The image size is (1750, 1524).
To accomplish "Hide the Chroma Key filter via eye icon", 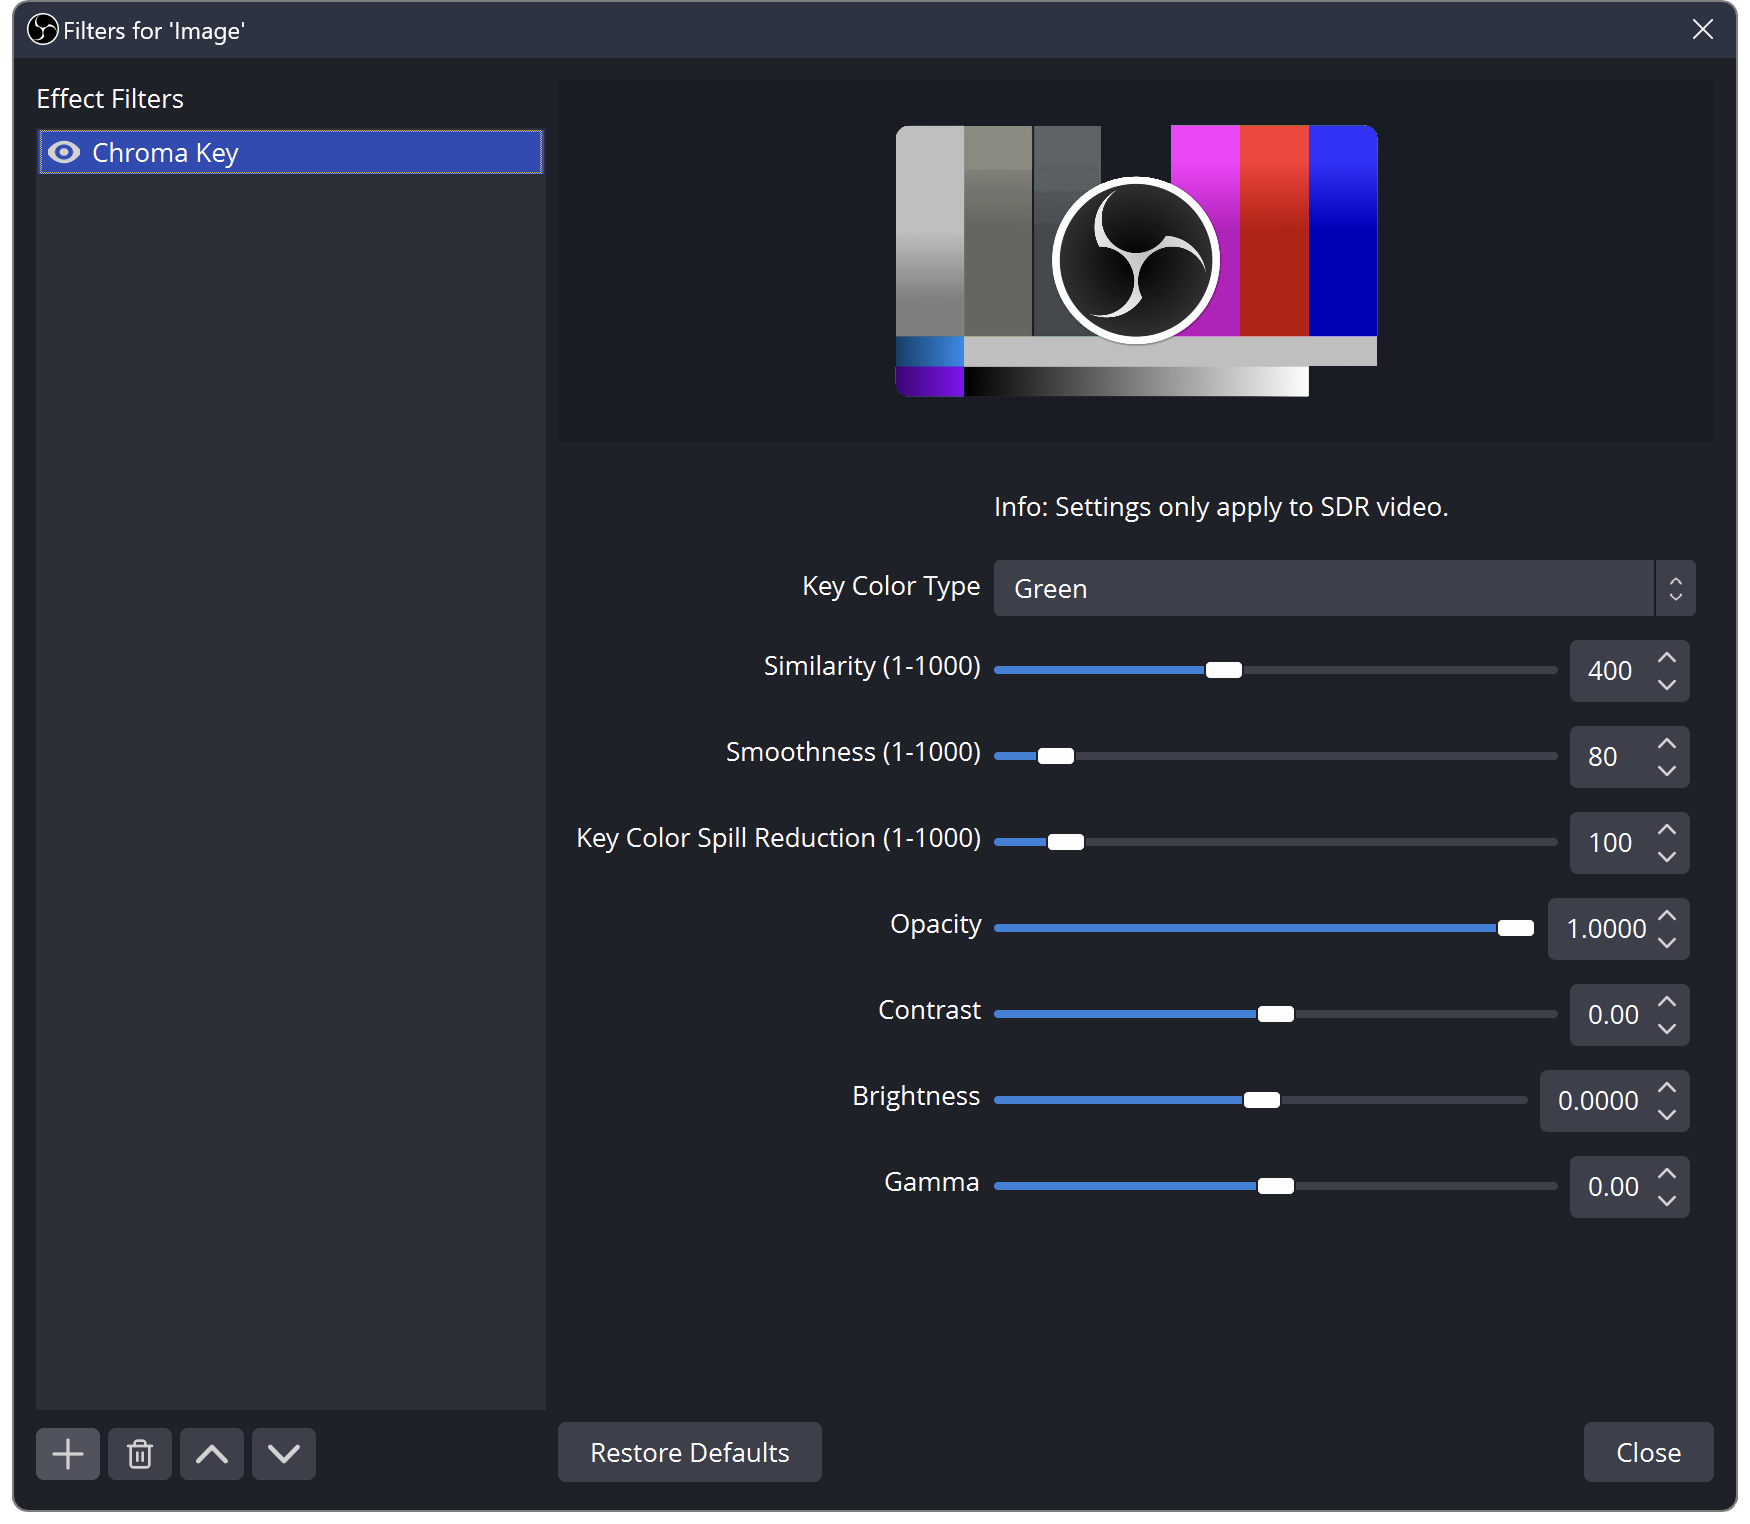I will point(64,152).
